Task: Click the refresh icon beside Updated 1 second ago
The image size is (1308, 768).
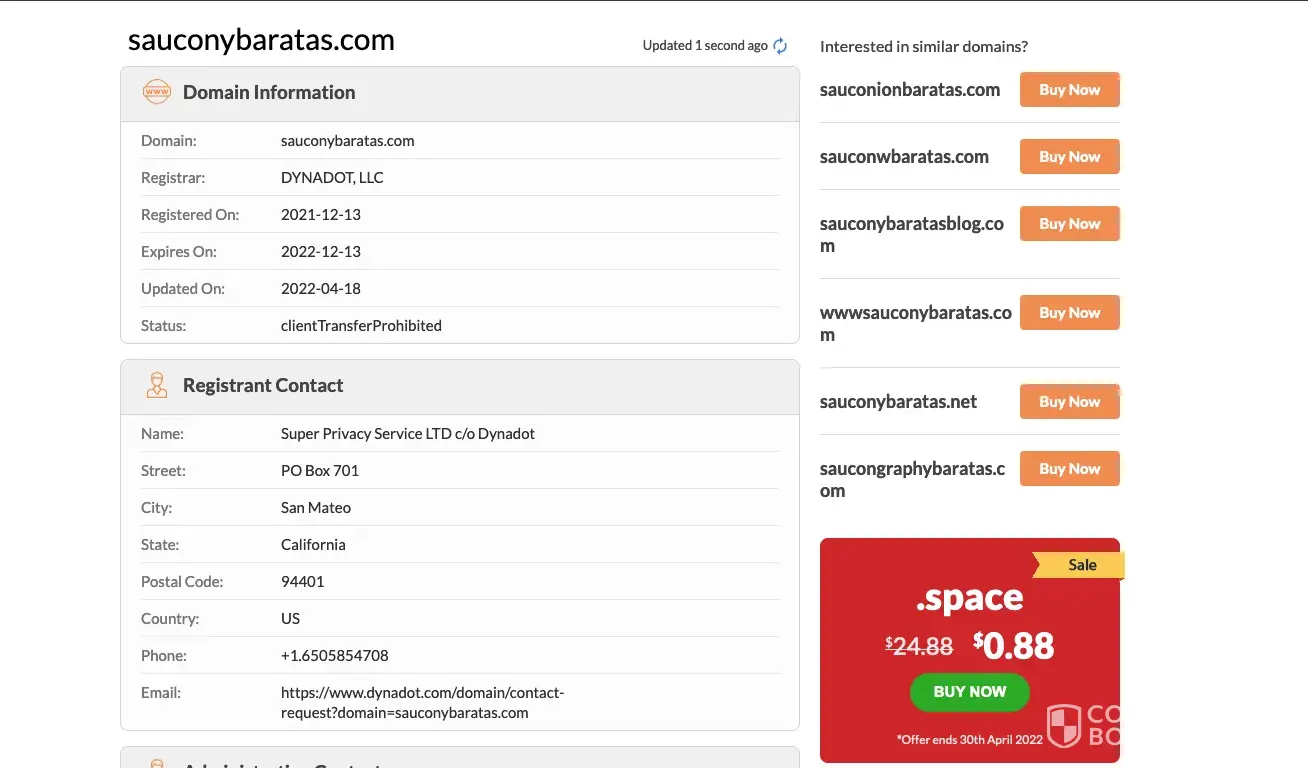Action: 780,45
